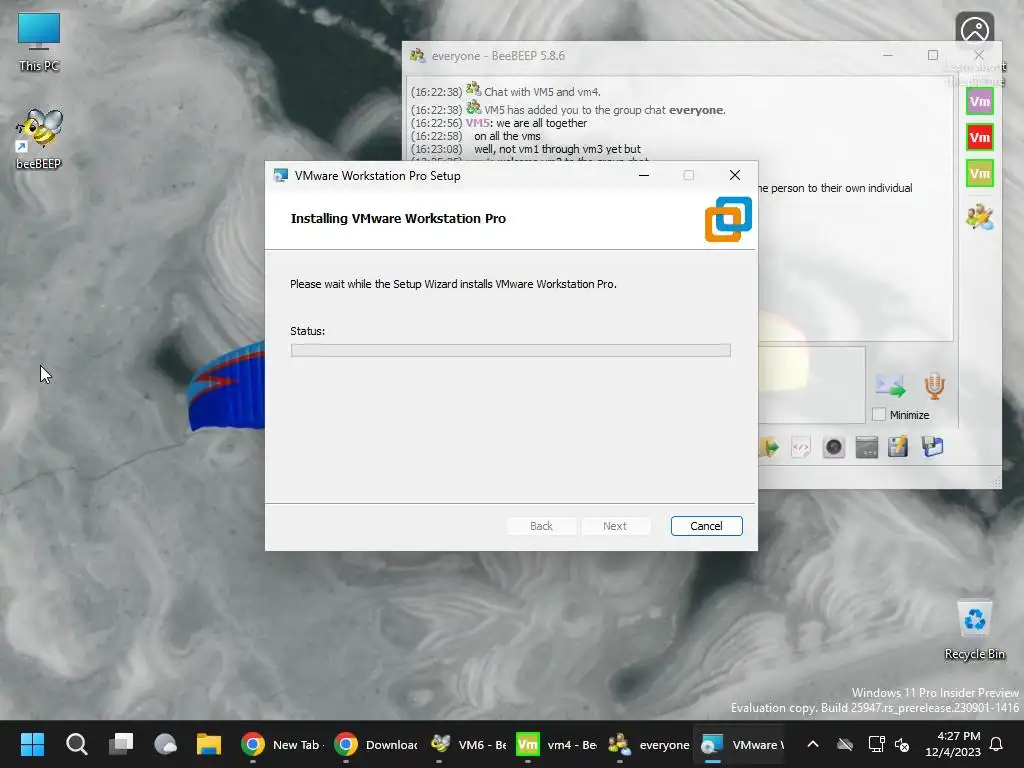Screen dimensions: 1024x768
Task: Open the network status tray icon
Action: [876, 744]
